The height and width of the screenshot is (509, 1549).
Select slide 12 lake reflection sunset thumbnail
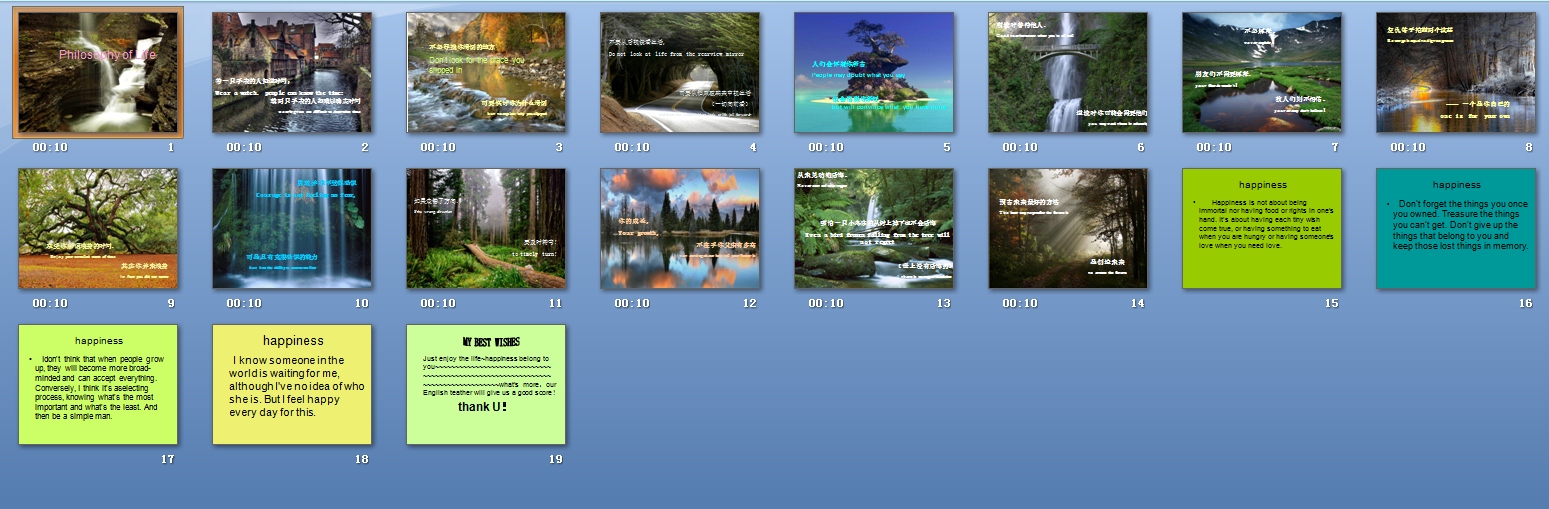[680, 228]
